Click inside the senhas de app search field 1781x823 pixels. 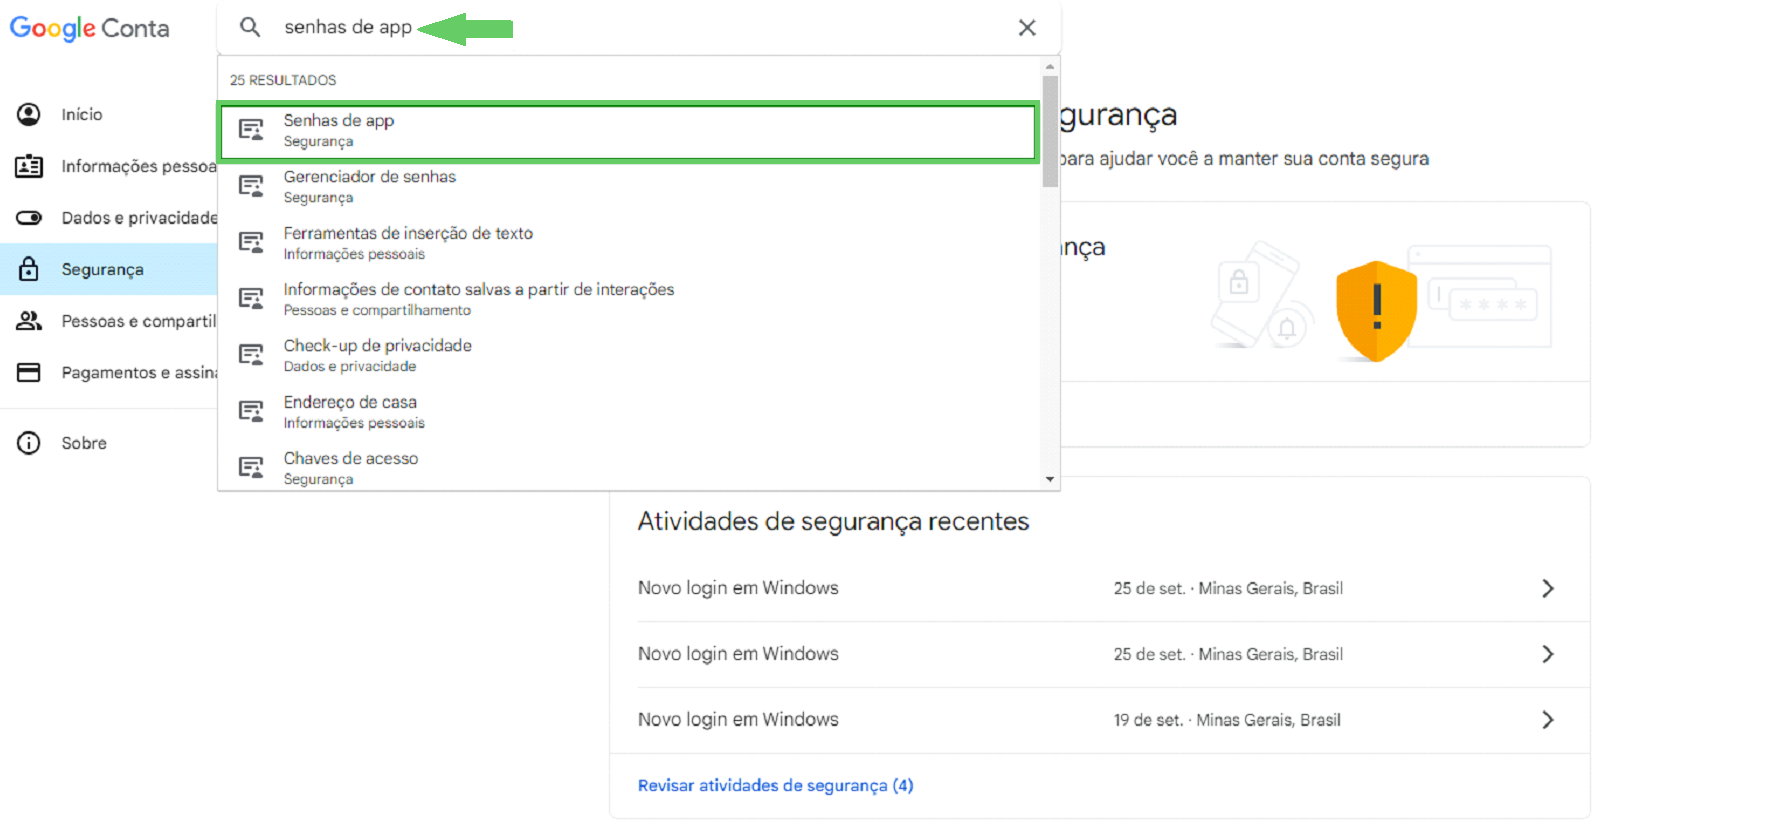pyautogui.click(x=640, y=27)
